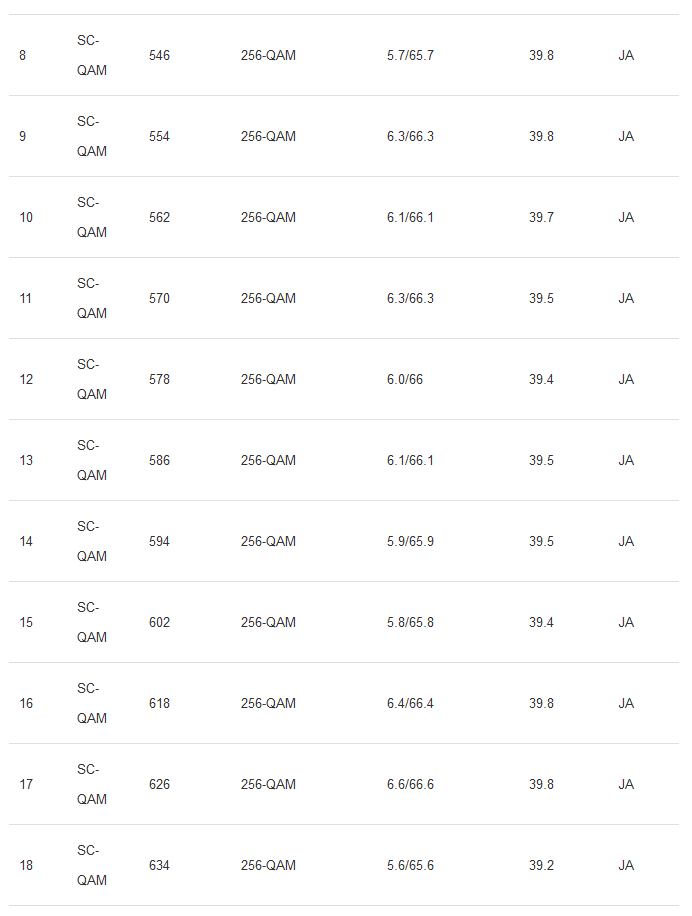This screenshot has width=692, height=916.
Task: Click channel number 10 in the table
Action: coord(26,217)
